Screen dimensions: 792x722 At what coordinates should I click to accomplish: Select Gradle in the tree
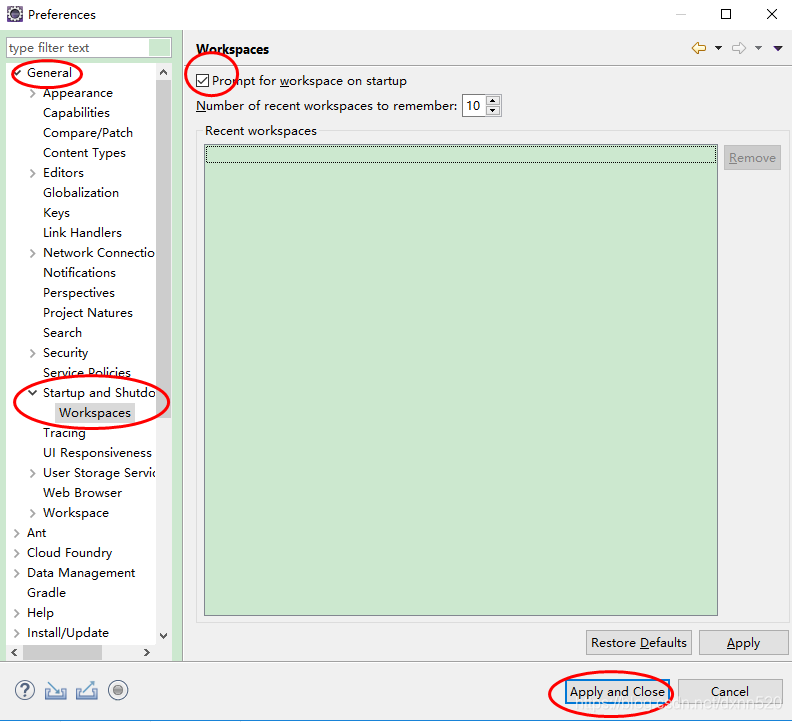click(x=46, y=593)
